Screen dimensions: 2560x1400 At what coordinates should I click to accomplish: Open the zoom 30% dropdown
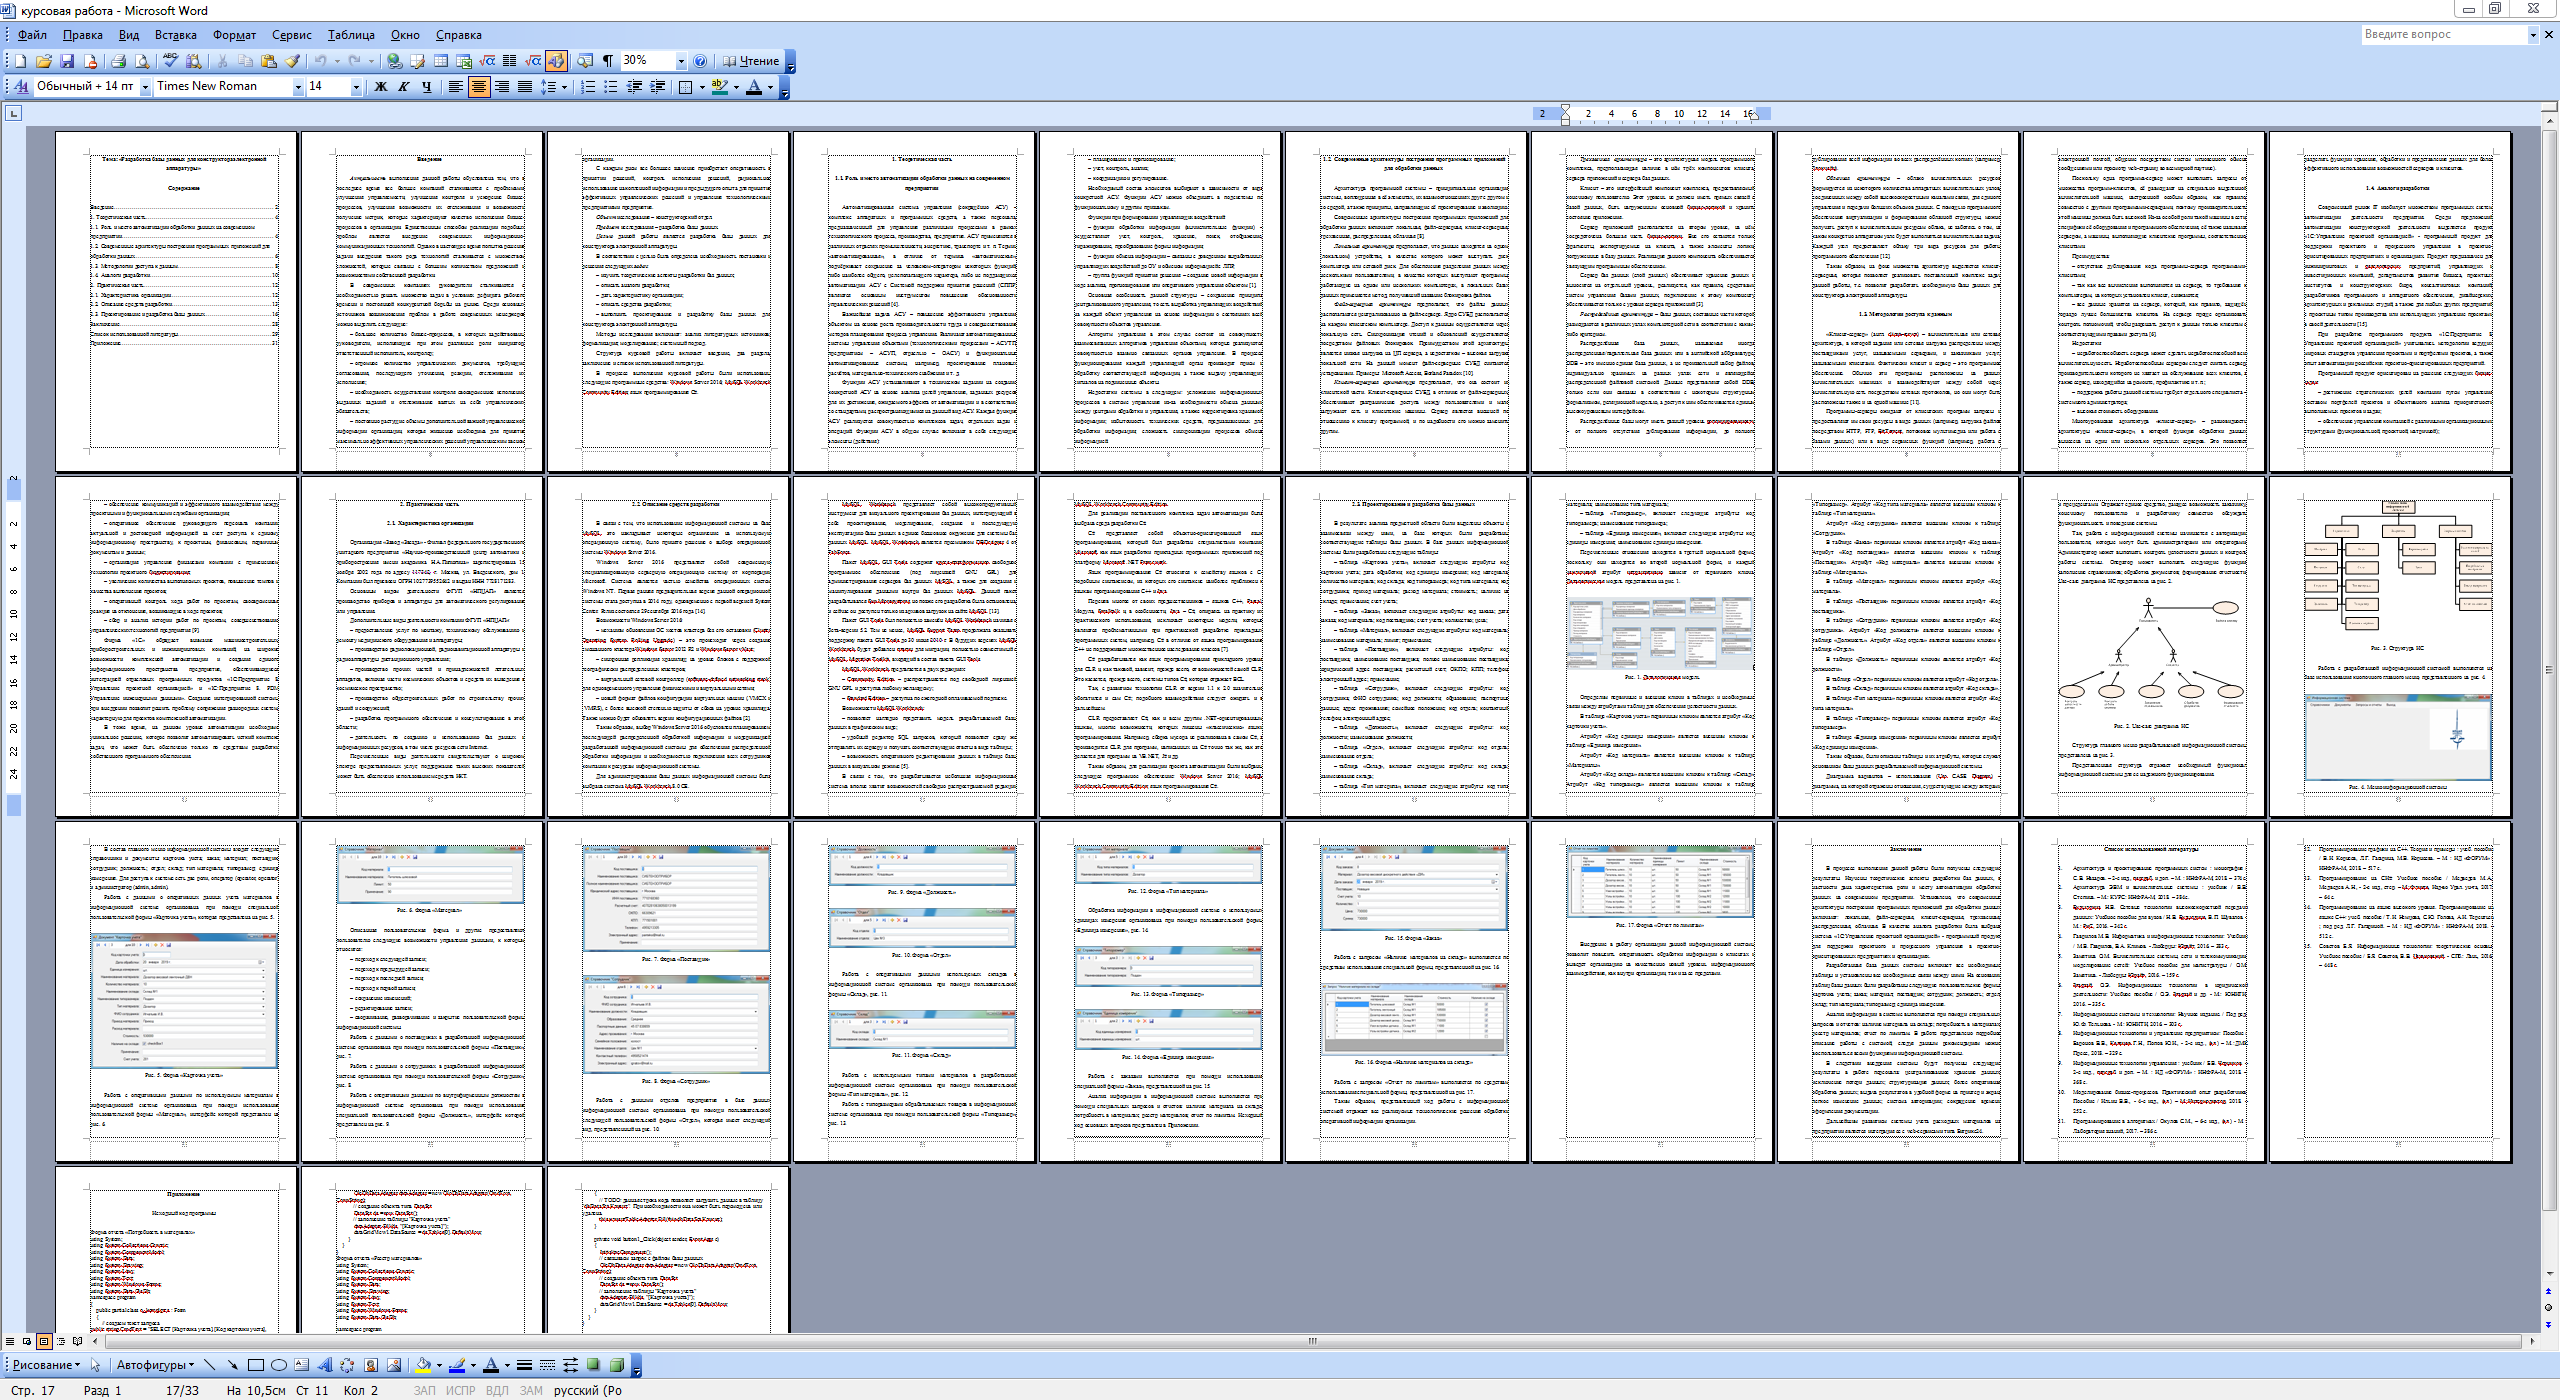pos(681,61)
